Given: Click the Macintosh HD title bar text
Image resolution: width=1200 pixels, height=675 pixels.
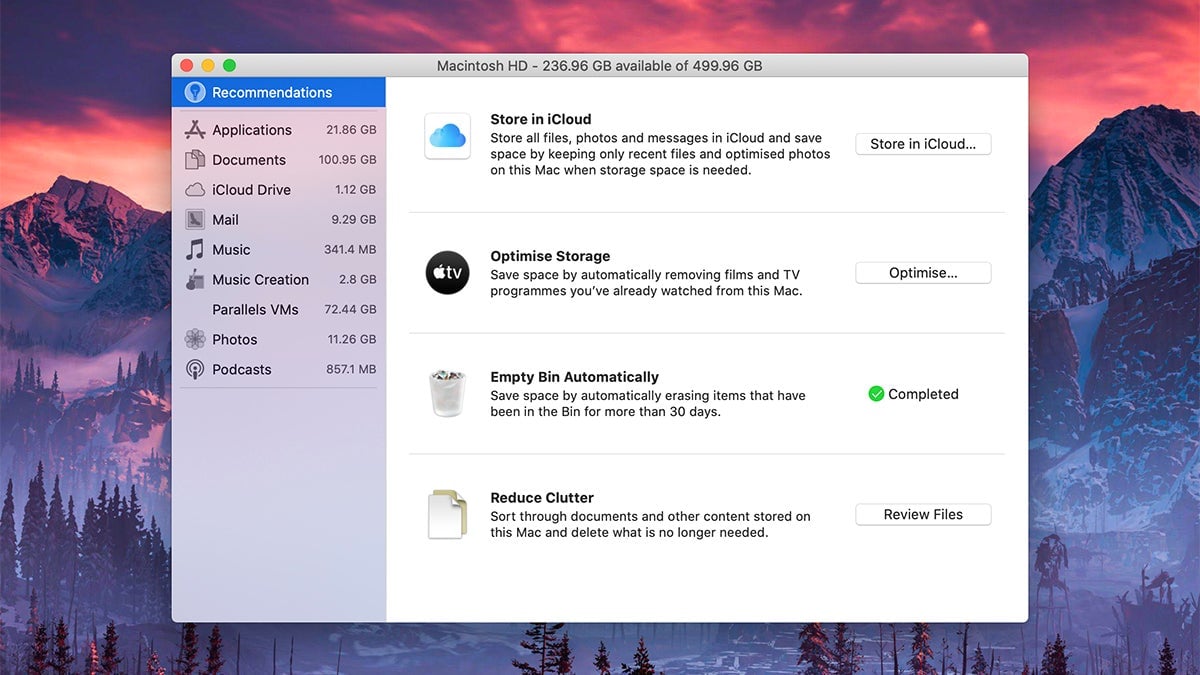Looking at the screenshot, I should click(x=600, y=65).
